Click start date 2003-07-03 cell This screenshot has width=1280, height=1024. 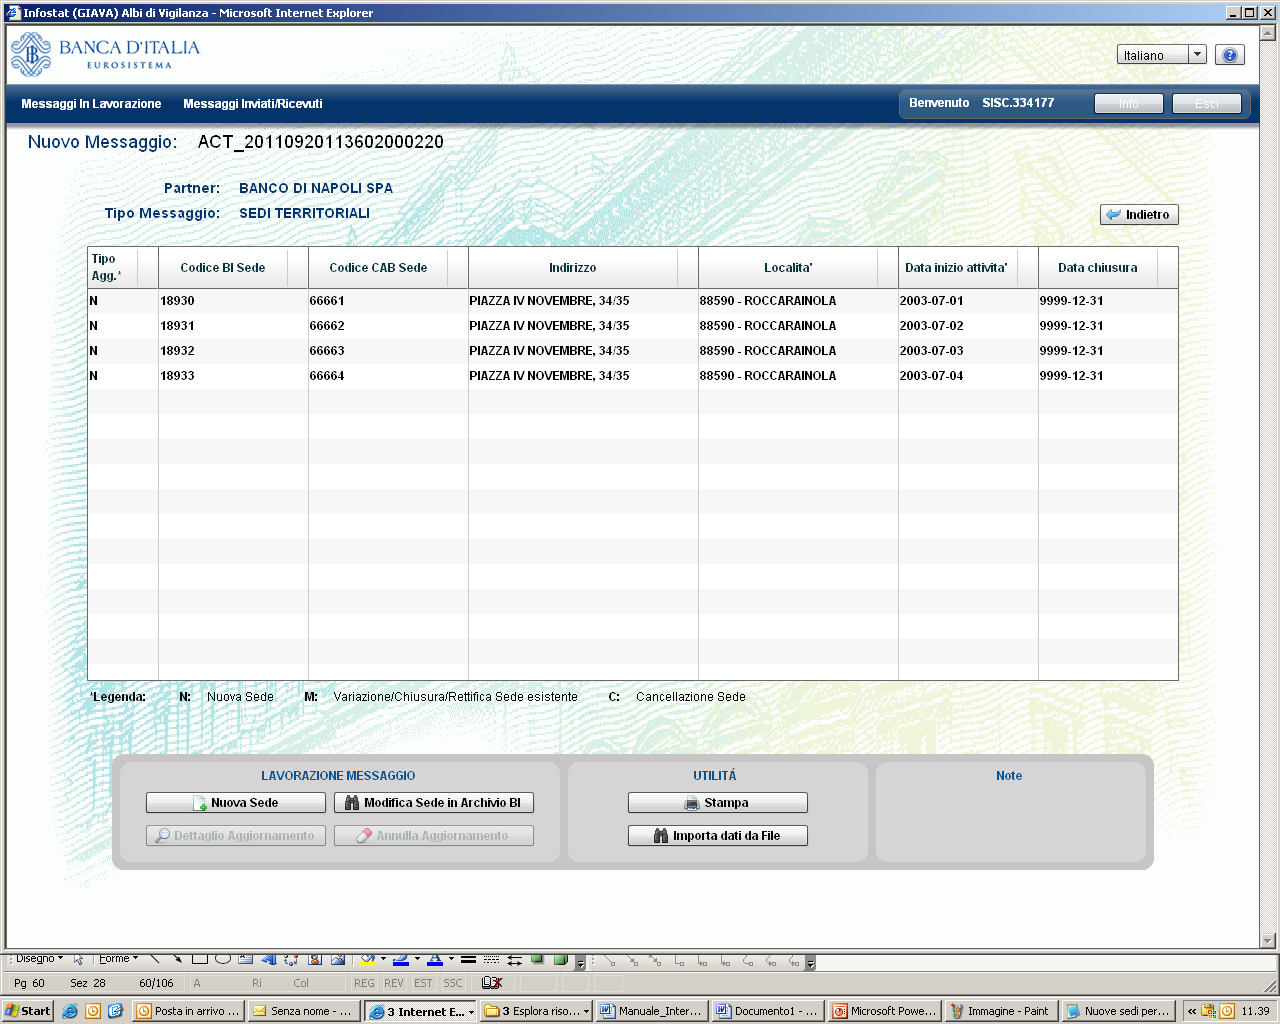coord(968,351)
